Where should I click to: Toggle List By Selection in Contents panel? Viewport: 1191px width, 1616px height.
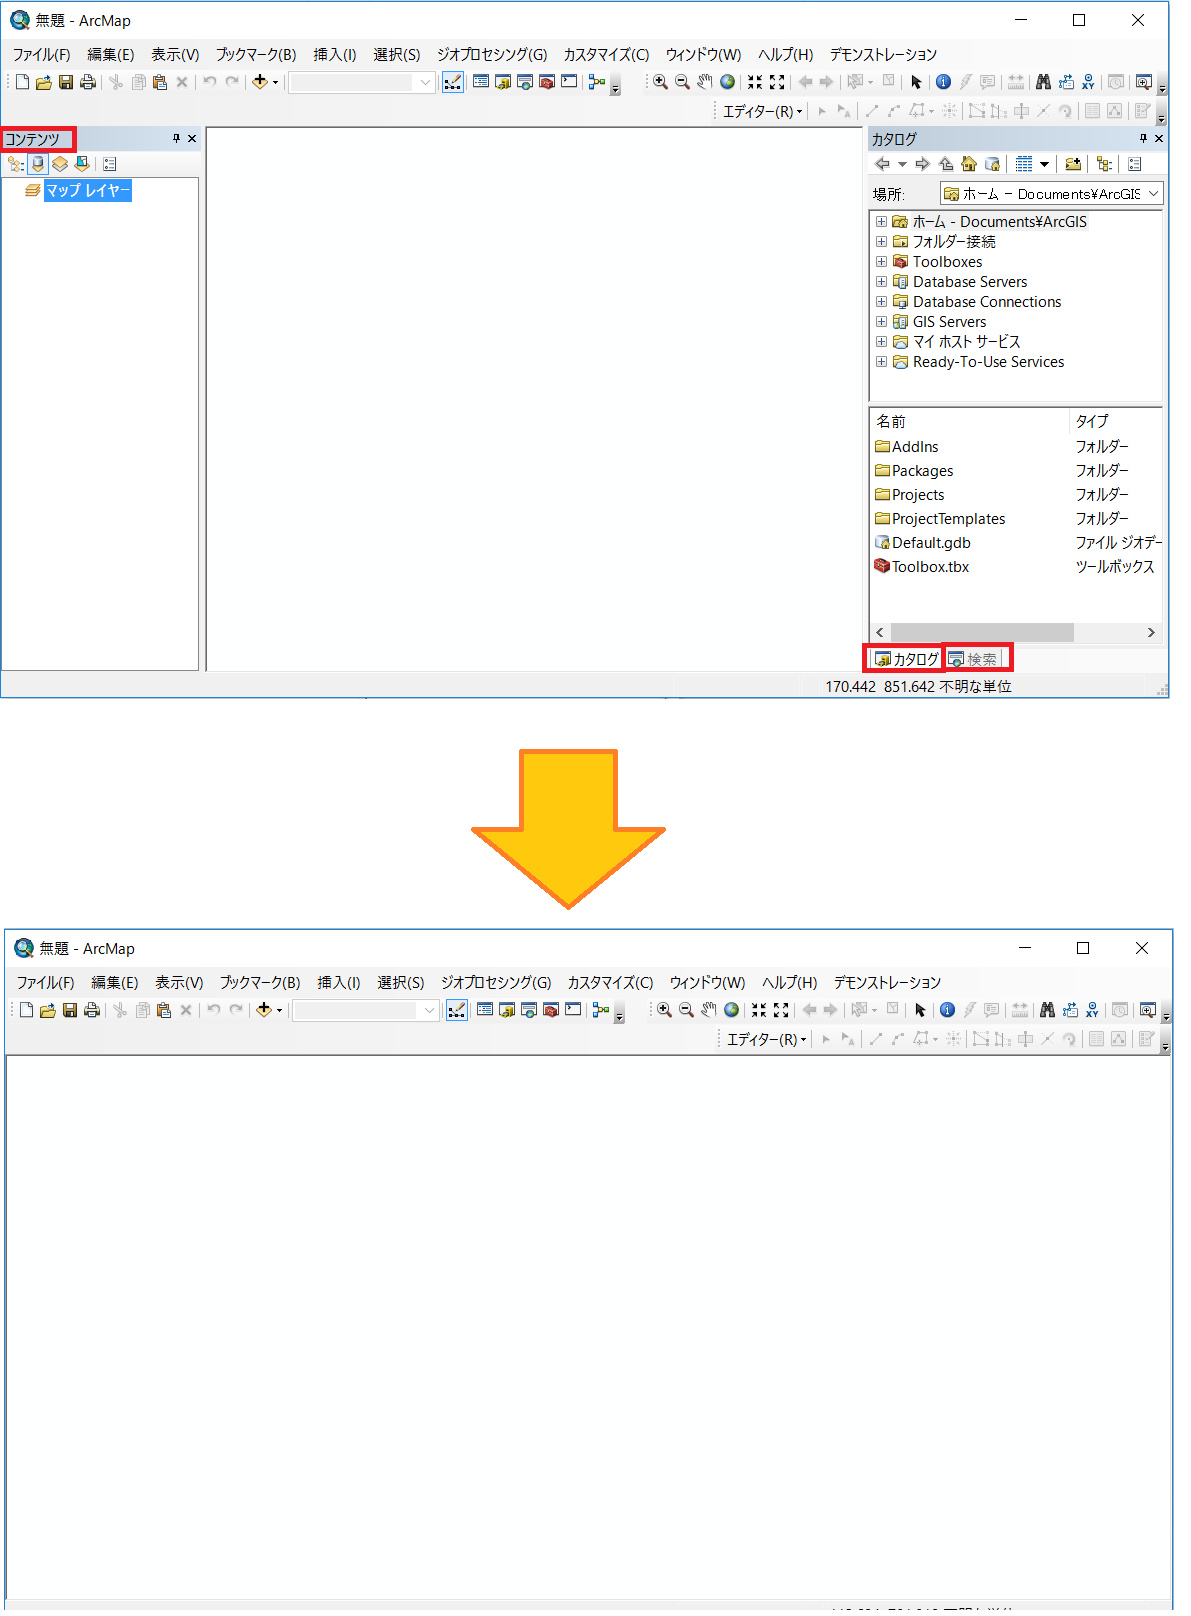click(82, 164)
